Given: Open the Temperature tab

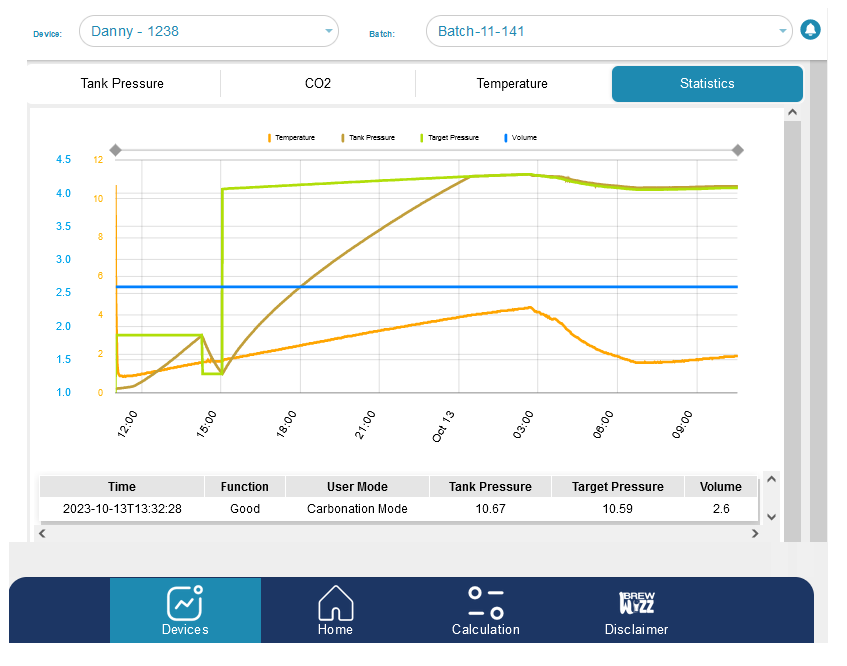Looking at the screenshot, I should 511,84.
